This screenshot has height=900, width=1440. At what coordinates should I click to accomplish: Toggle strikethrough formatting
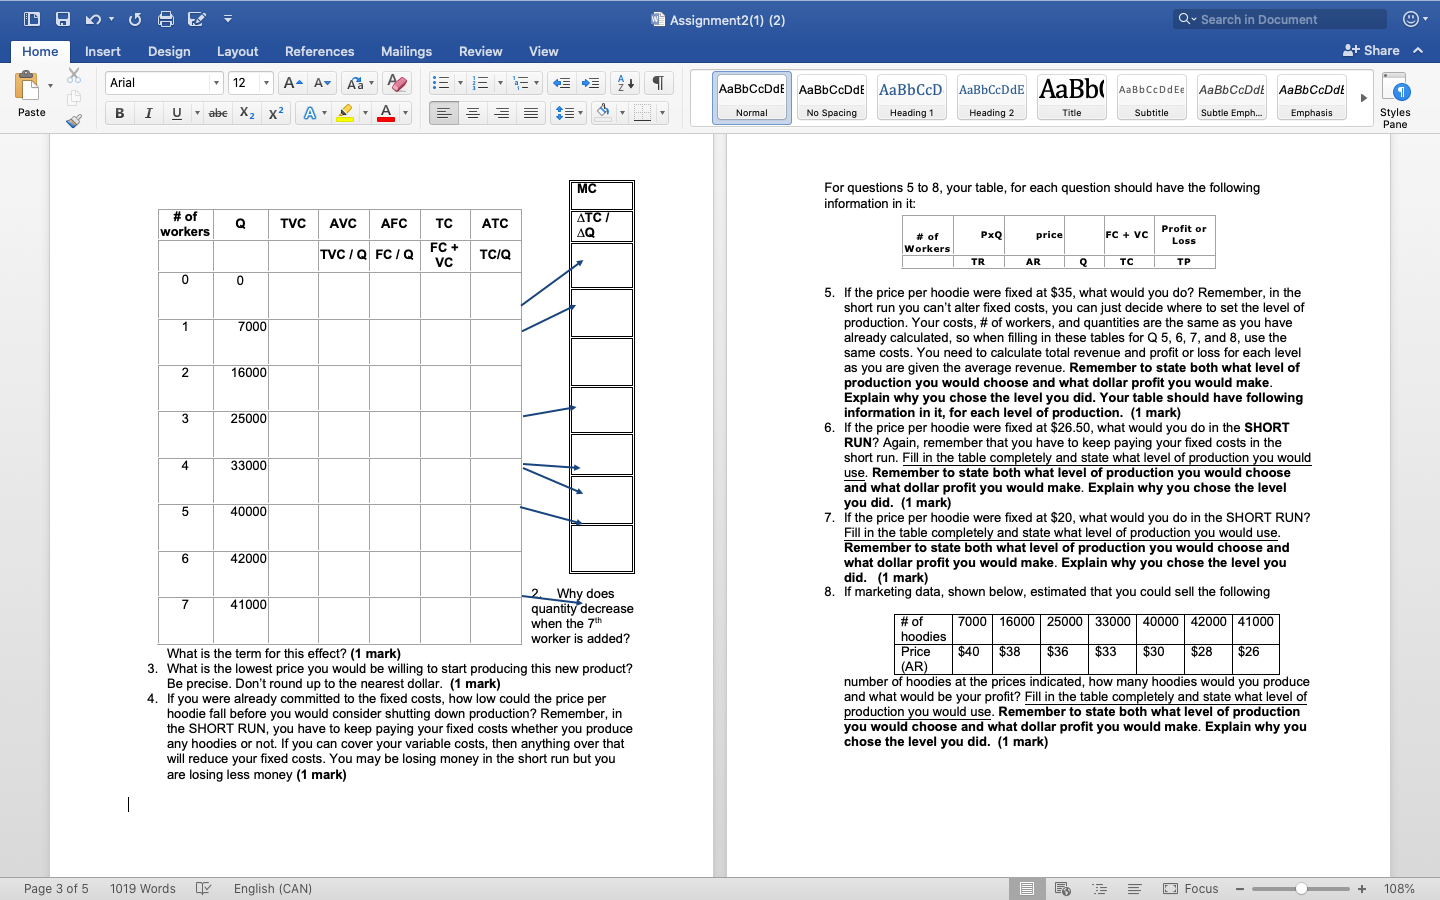218,113
